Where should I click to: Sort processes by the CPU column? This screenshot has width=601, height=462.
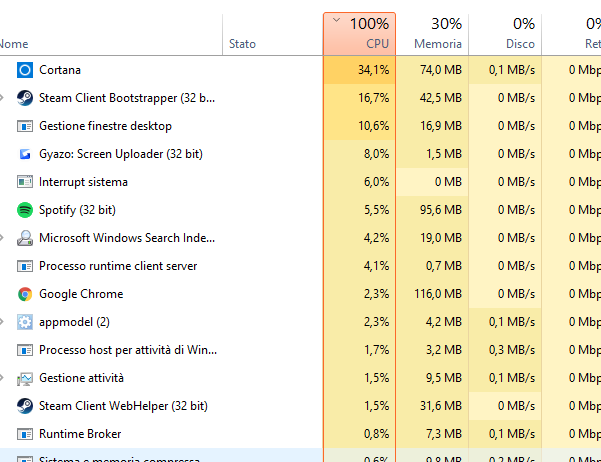(360, 34)
